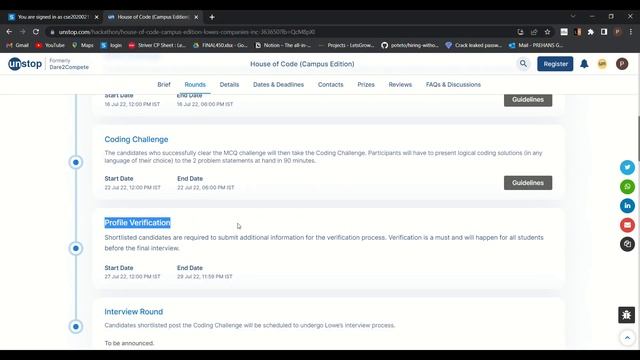The width and height of the screenshot is (640, 360).
Task: Click the gold coin icon in header
Action: click(x=602, y=64)
